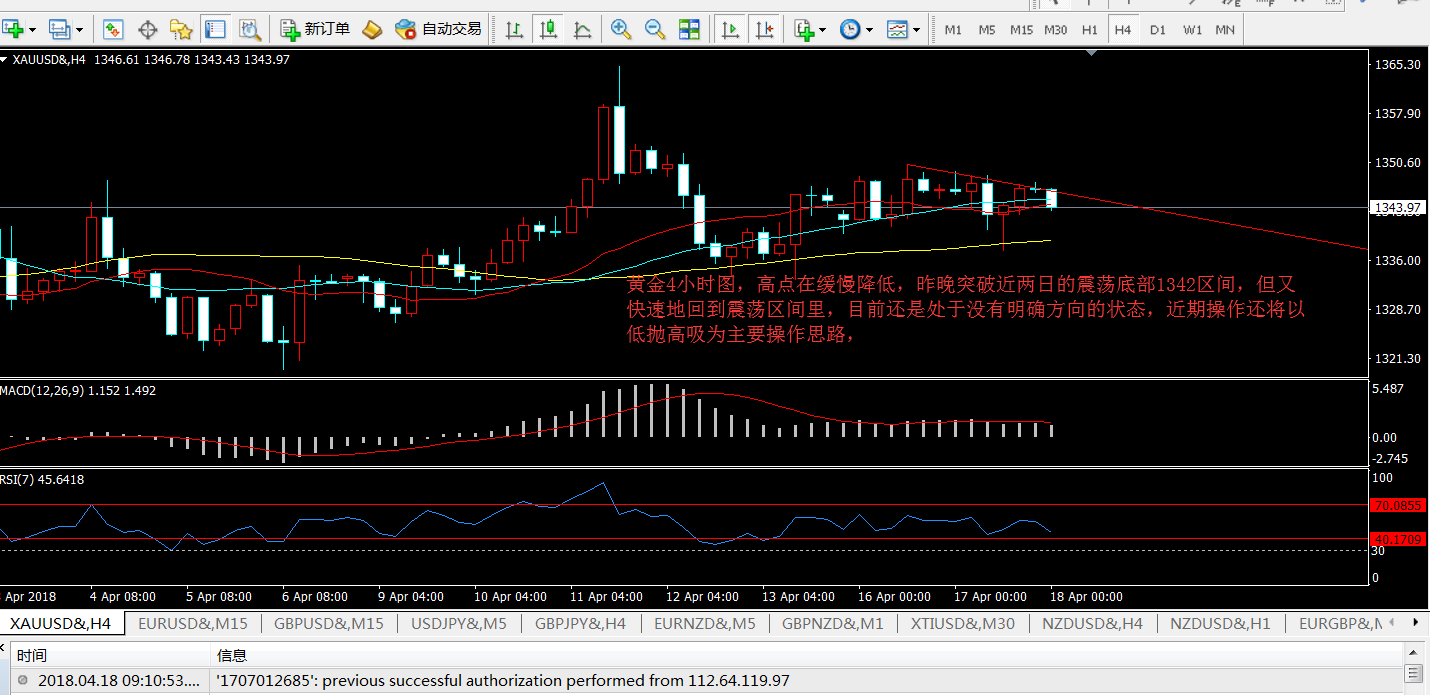Click the 新订单 new order button
Screen dimensions: 1430x695
(x=315, y=30)
